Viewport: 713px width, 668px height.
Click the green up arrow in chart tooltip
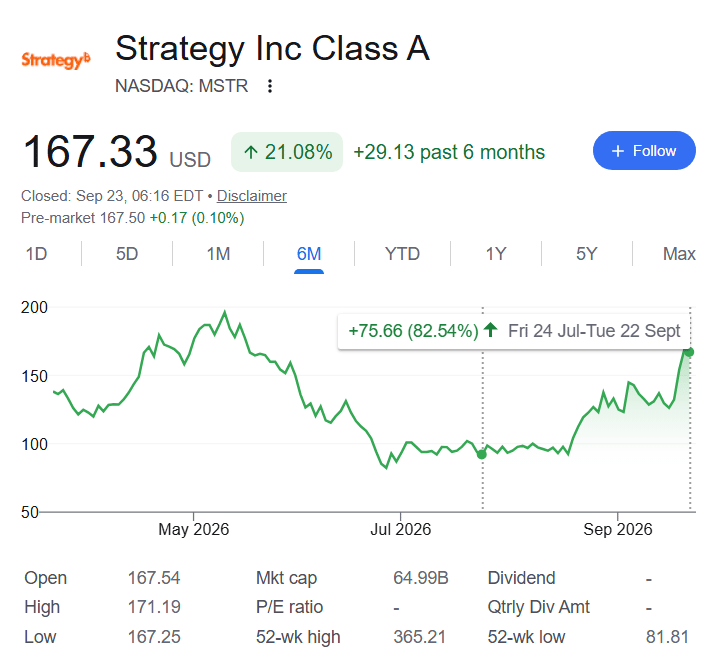491,330
